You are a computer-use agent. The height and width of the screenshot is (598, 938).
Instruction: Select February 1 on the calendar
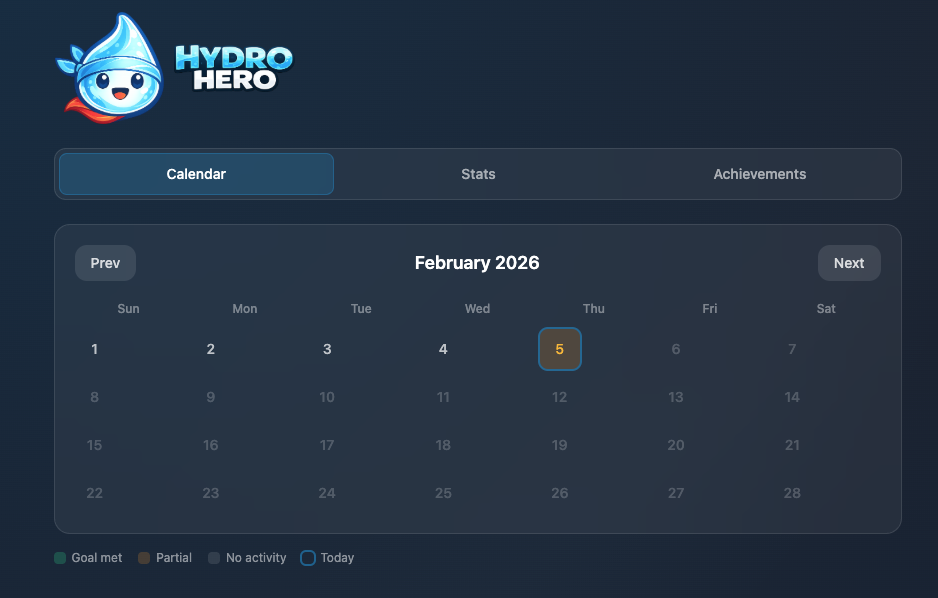(95, 349)
